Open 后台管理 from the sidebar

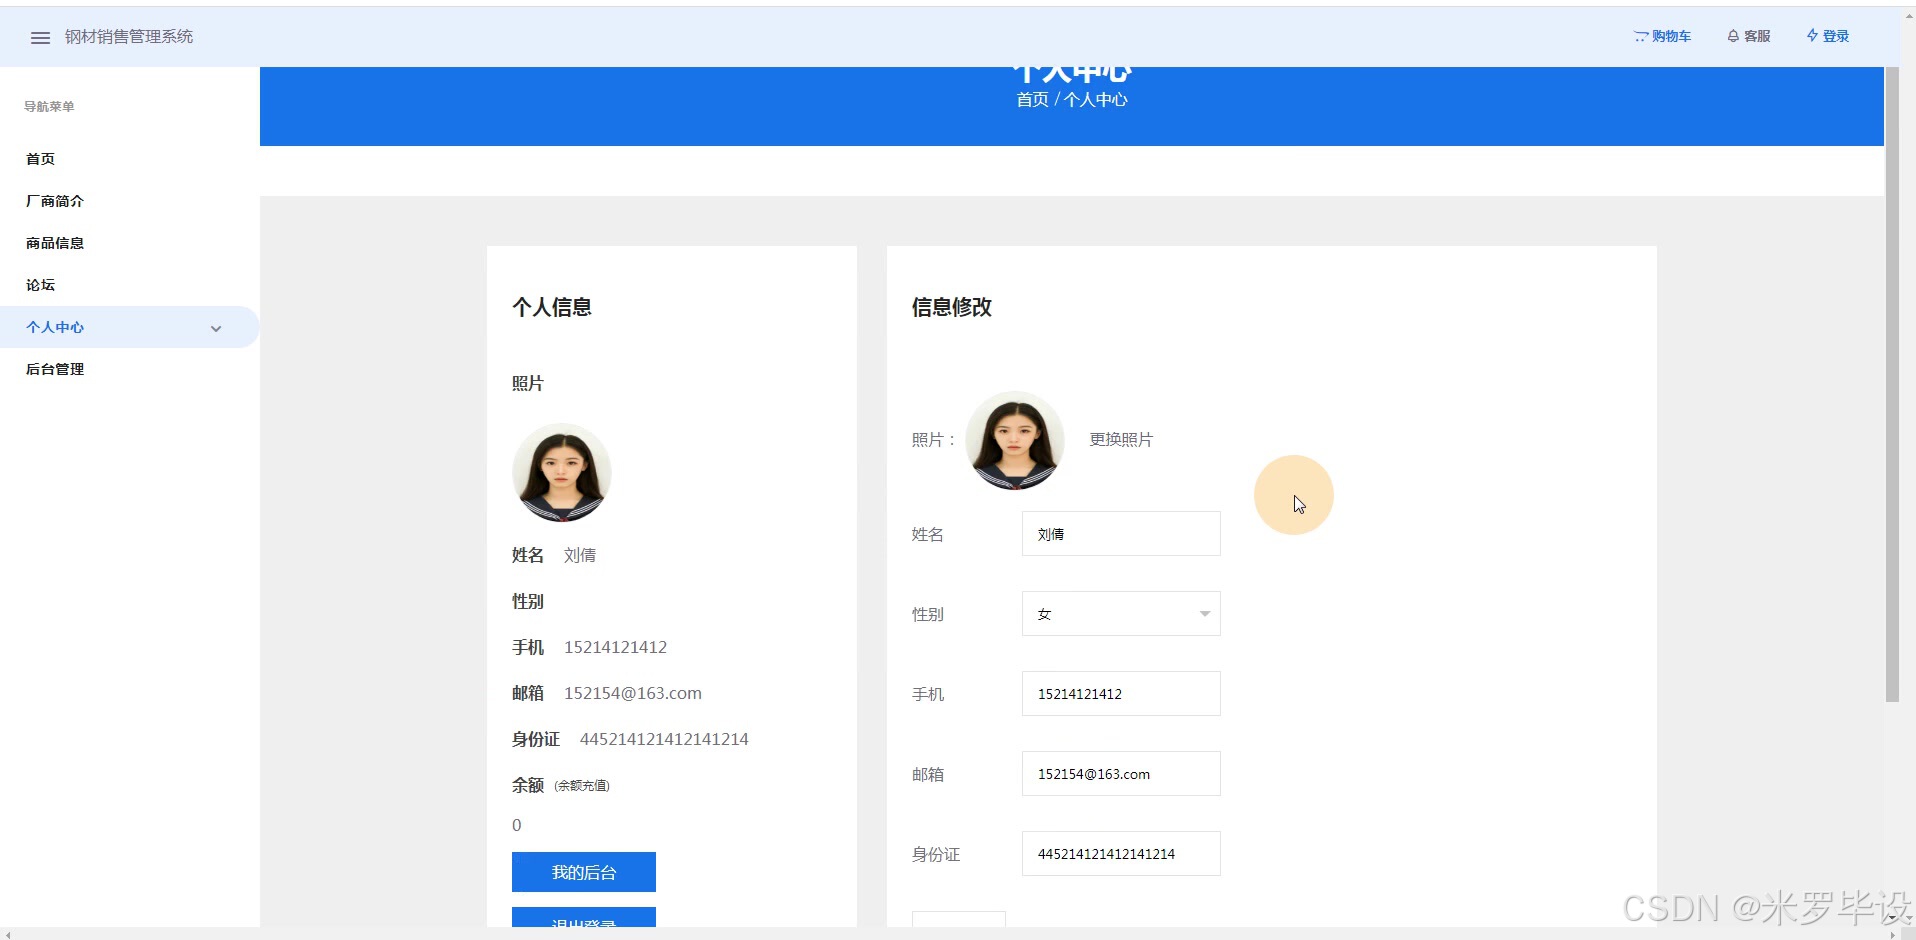[x=54, y=369]
